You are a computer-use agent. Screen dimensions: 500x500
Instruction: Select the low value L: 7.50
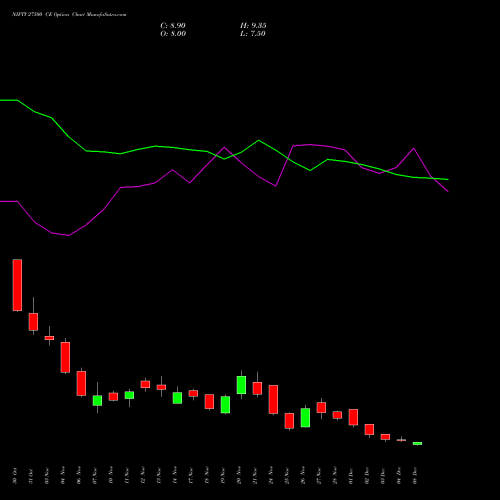253,34
